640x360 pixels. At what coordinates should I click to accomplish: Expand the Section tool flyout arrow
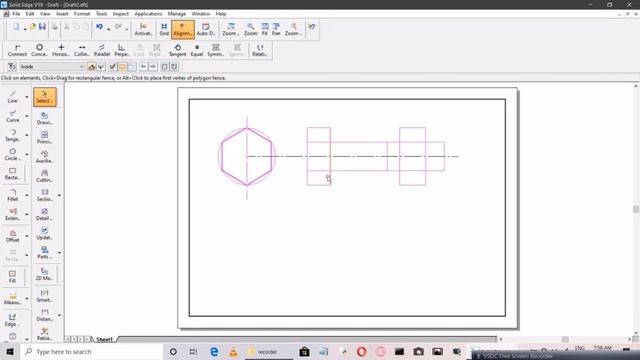click(x=60, y=196)
